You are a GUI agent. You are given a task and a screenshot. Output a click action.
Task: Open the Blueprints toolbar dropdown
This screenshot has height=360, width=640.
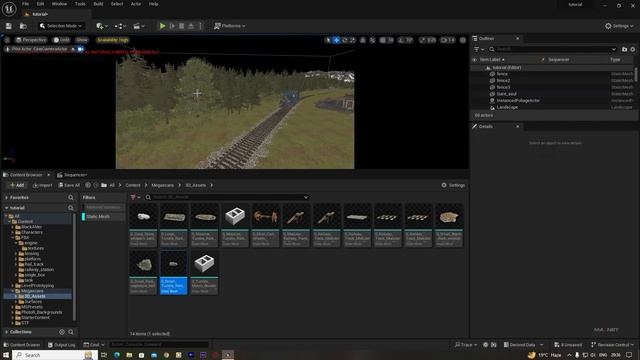pyautogui.click(x=120, y=26)
